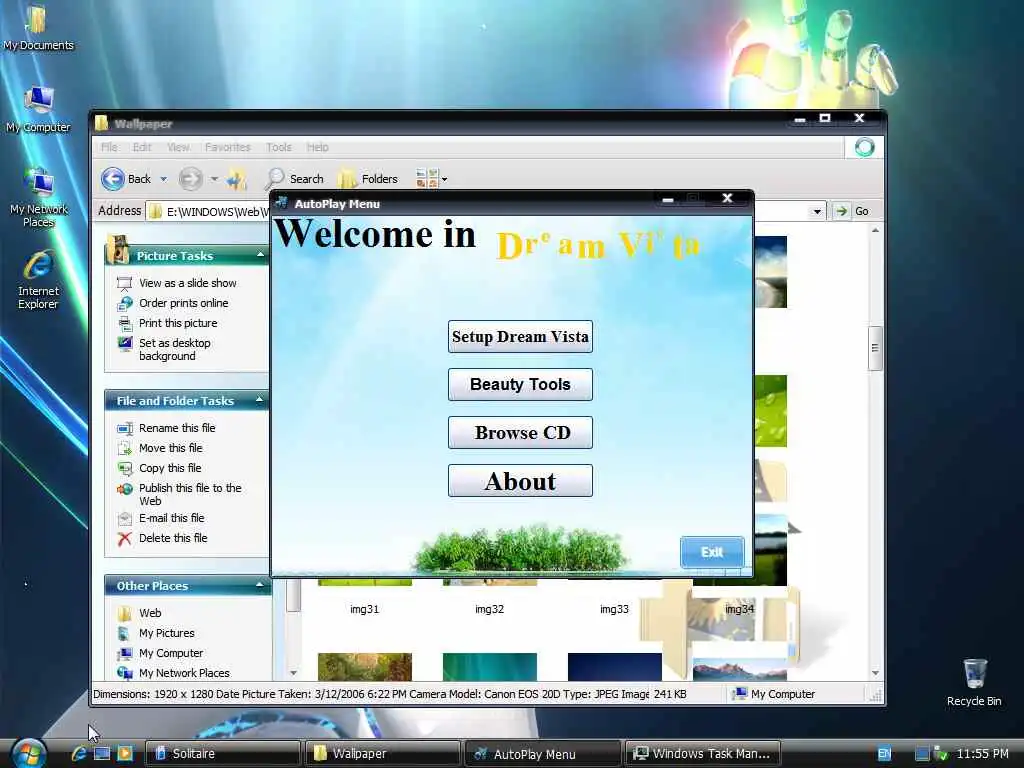Click Print this picture

[178, 323]
